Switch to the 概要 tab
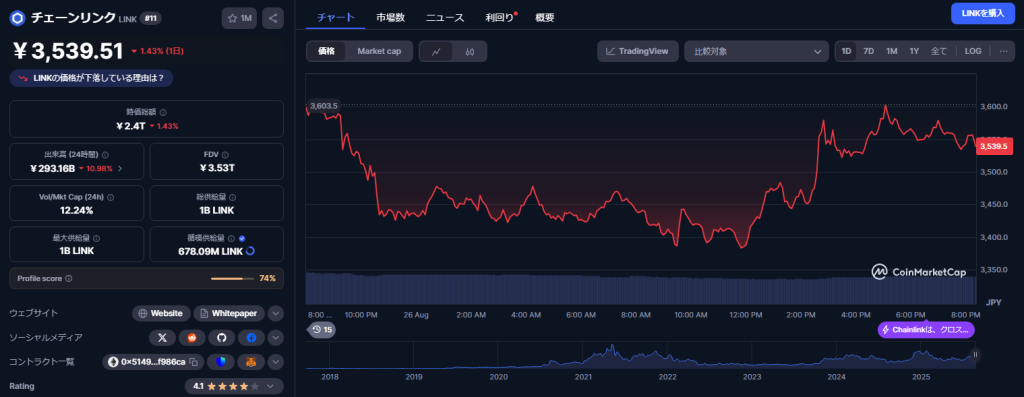Viewport: 1024px width, 397px height. (545, 18)
